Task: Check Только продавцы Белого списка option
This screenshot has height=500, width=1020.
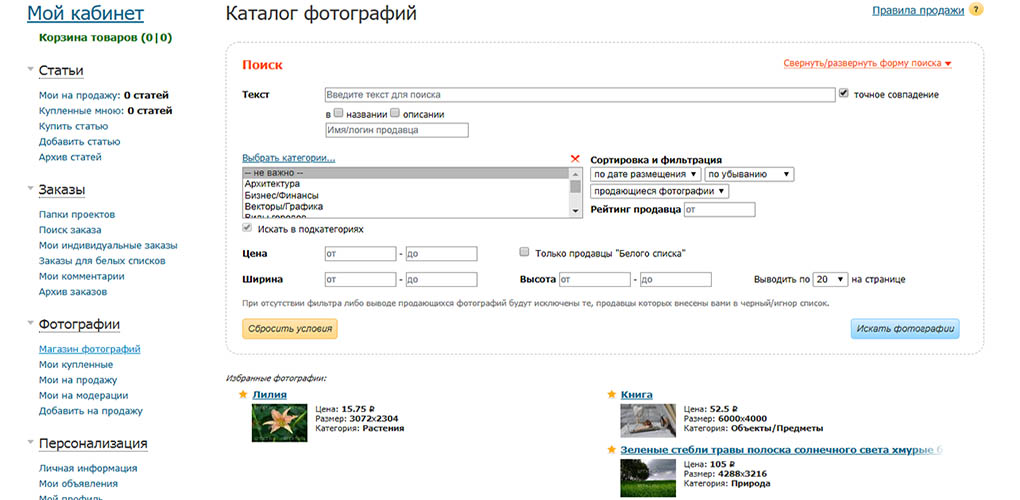Action: pyautogui.click(x=524, y=252)
